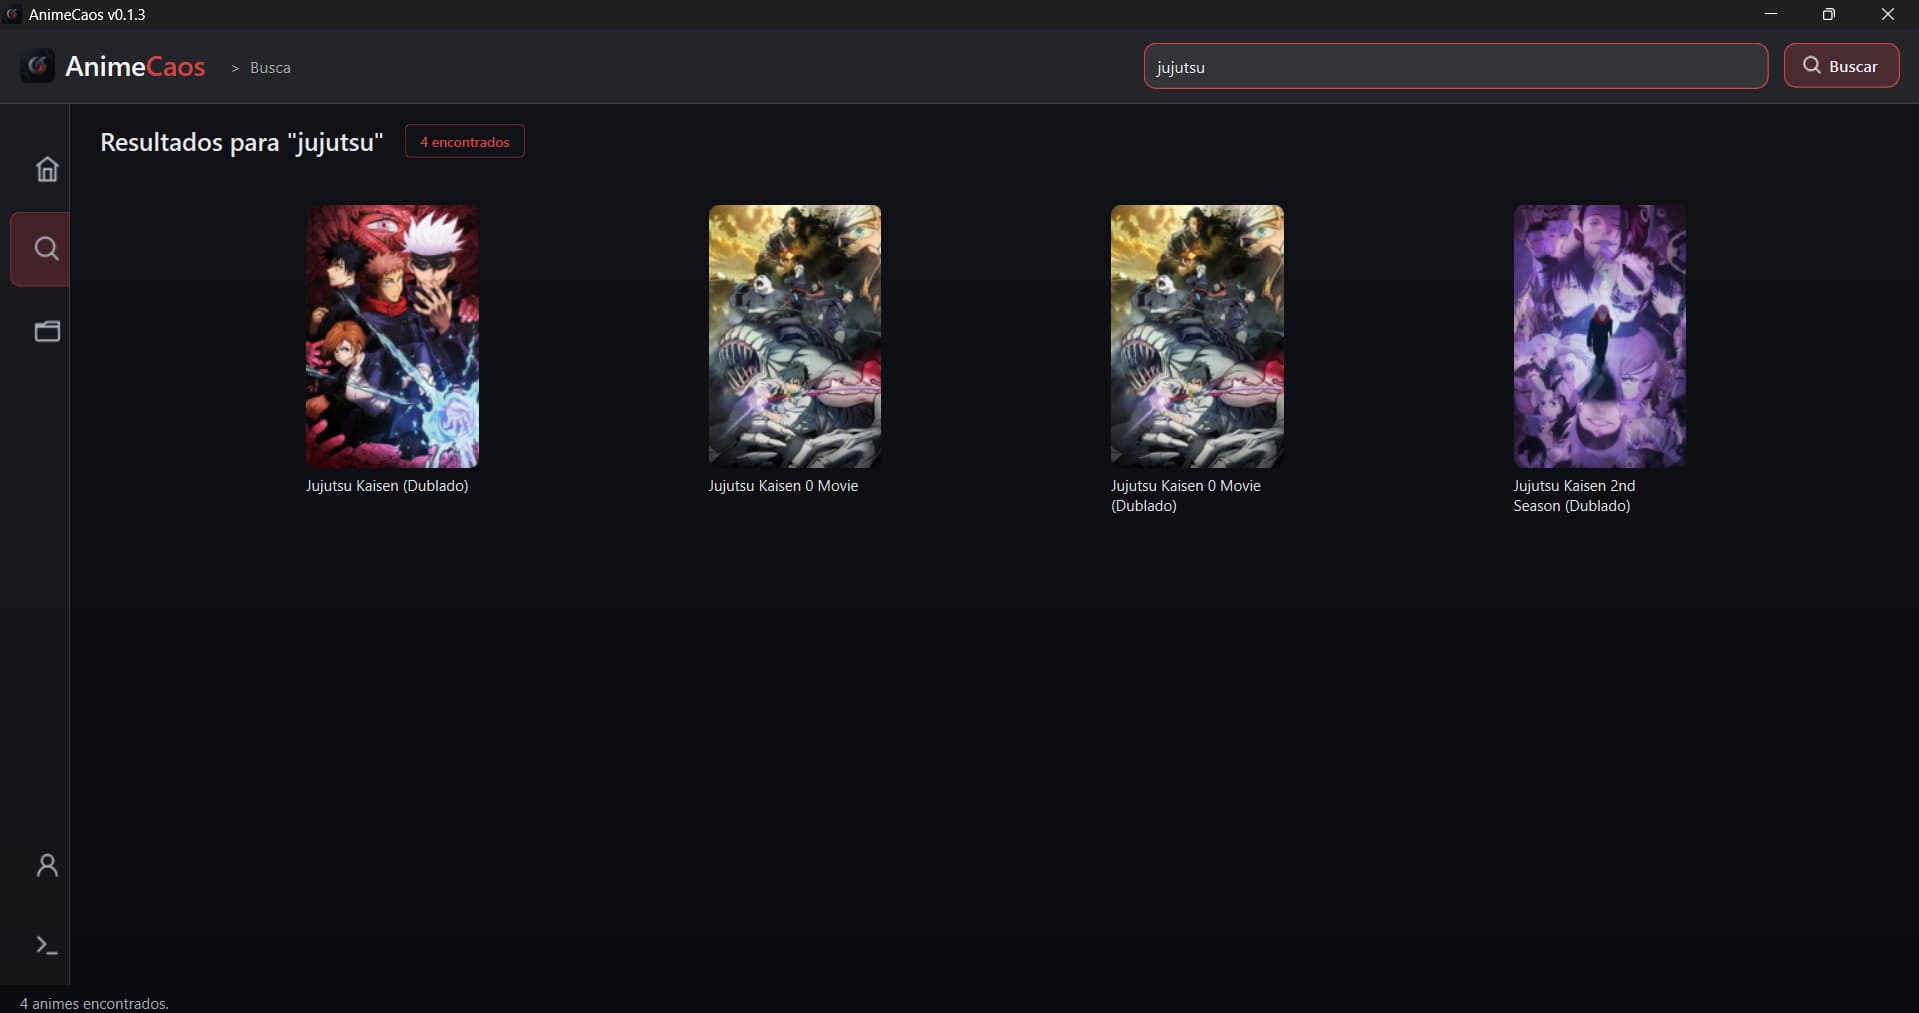This screenshot has width=1919, height=1013.
Task: Restore down the AnimeCaos window
Action: (x=1829, y=14)
